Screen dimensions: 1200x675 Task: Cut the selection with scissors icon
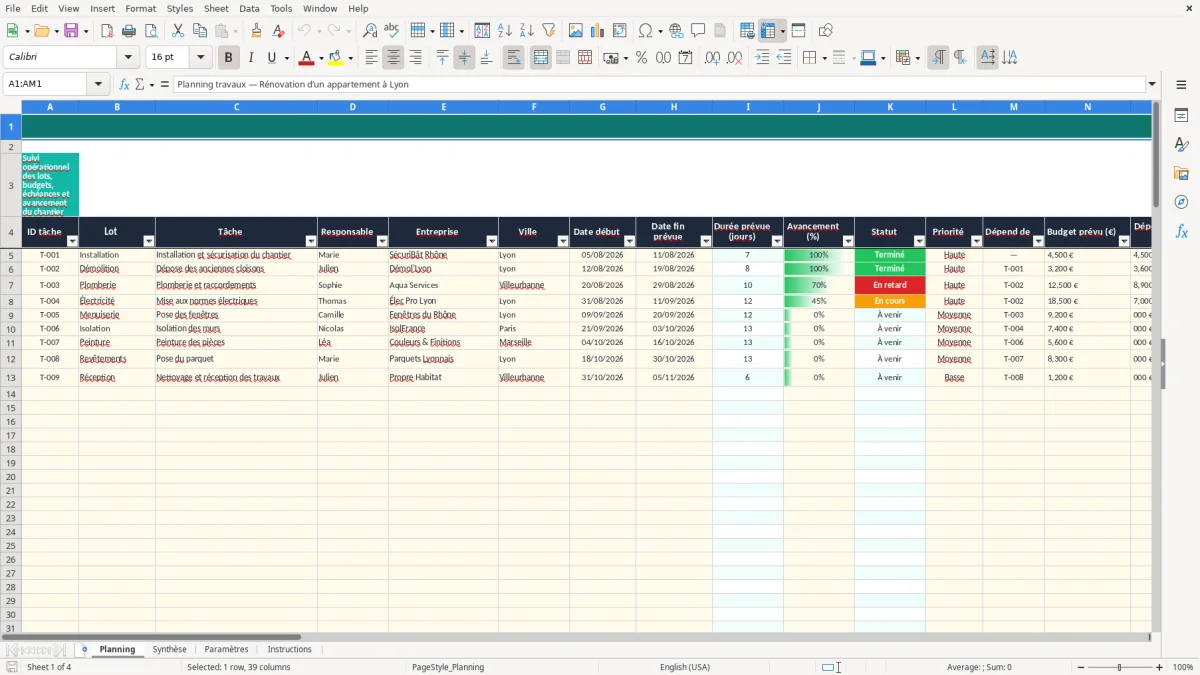[177, 31]
